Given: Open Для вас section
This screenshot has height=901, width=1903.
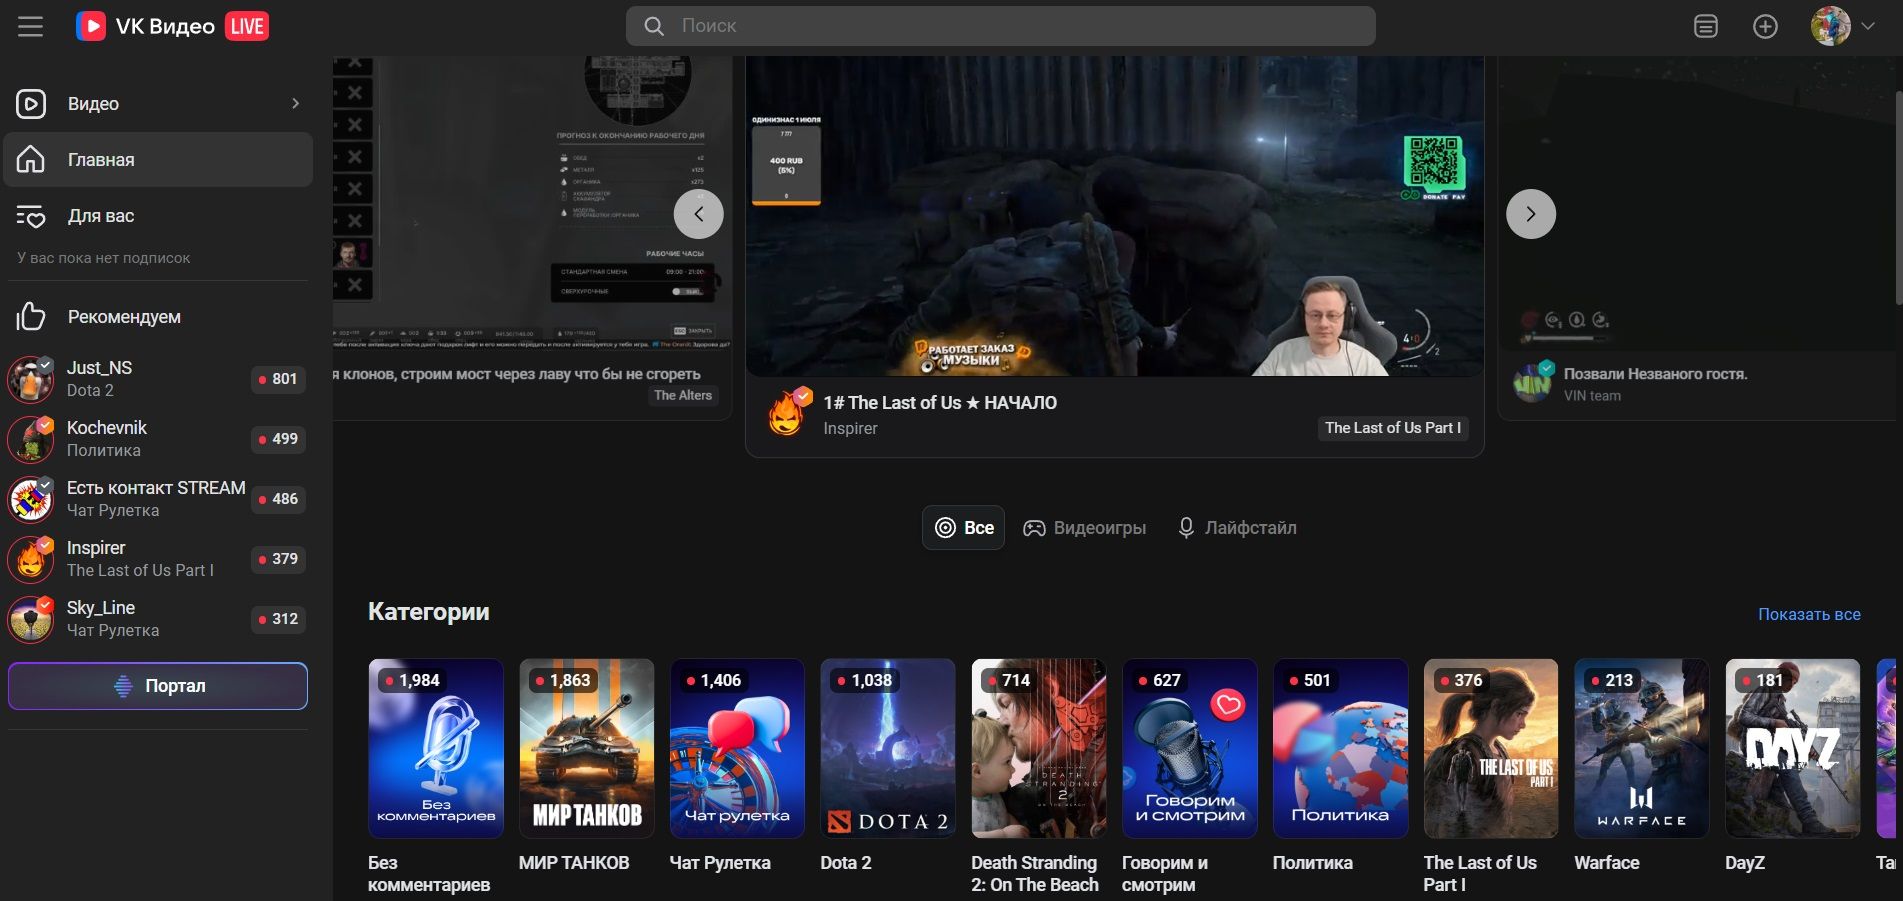Looking at the screenshot, I should pyautogui.click(x=158, y=215).
